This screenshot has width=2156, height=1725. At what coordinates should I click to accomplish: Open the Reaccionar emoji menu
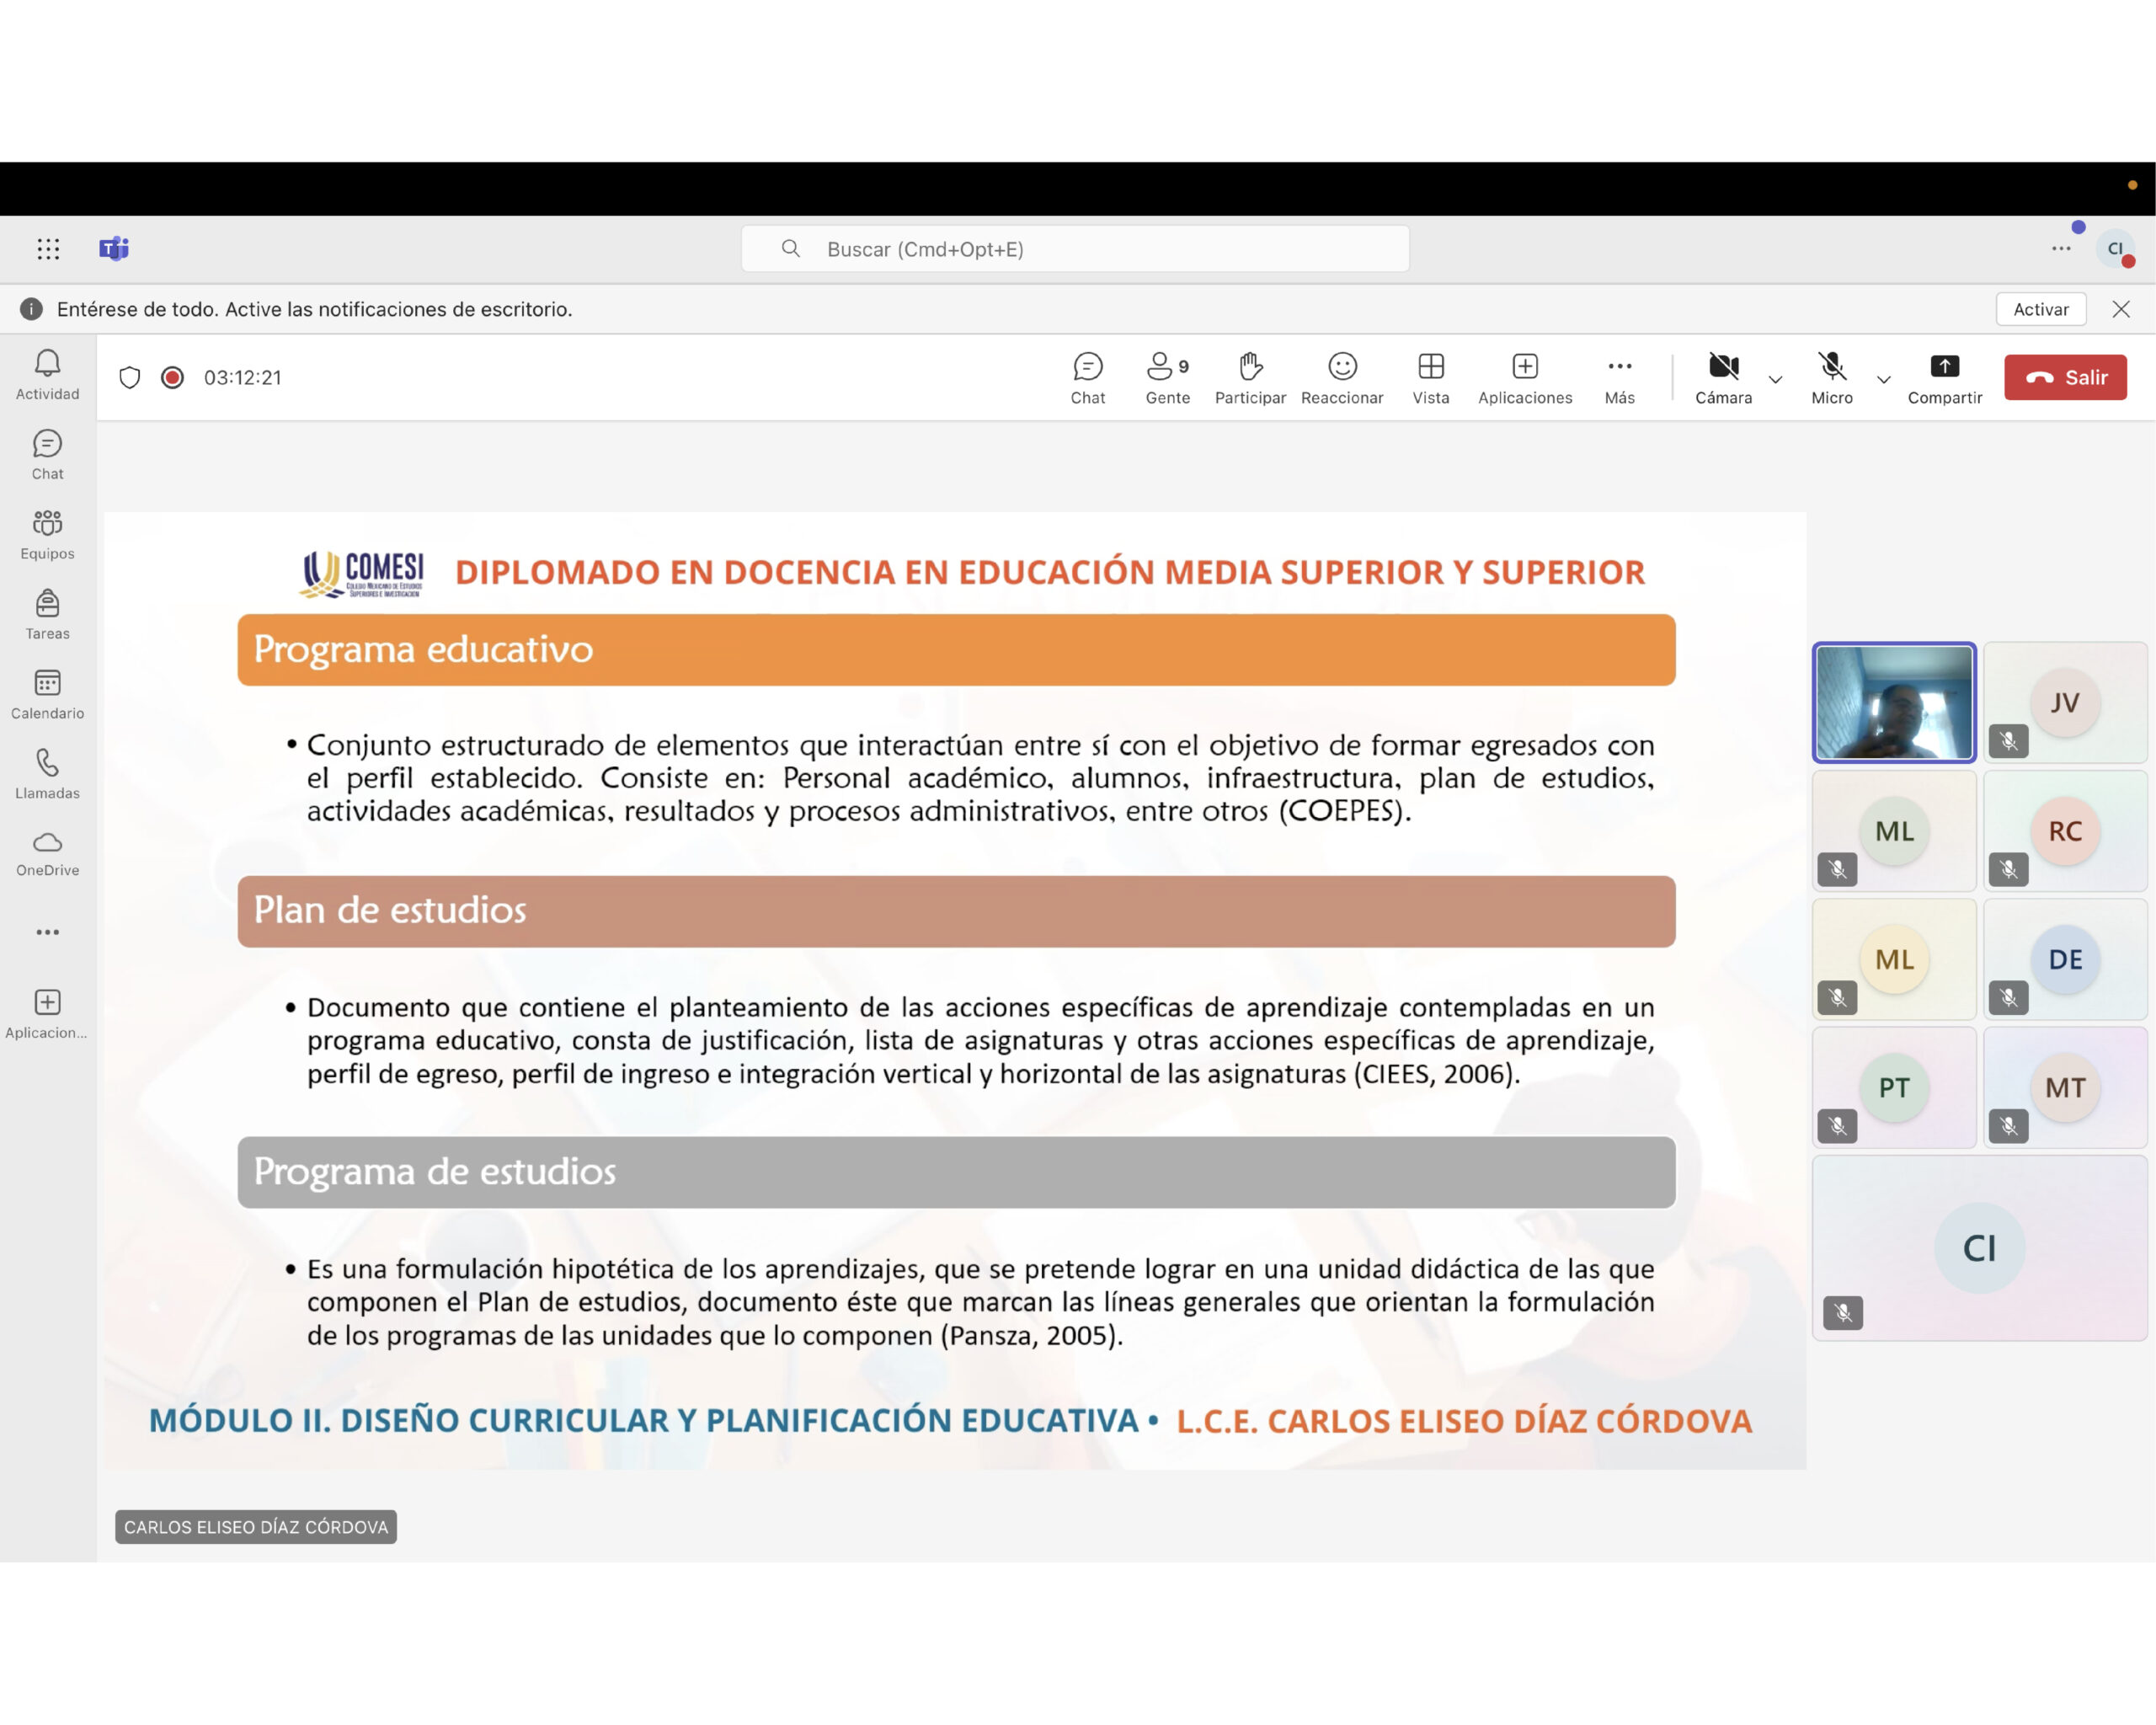click(x=1342, y=378)
